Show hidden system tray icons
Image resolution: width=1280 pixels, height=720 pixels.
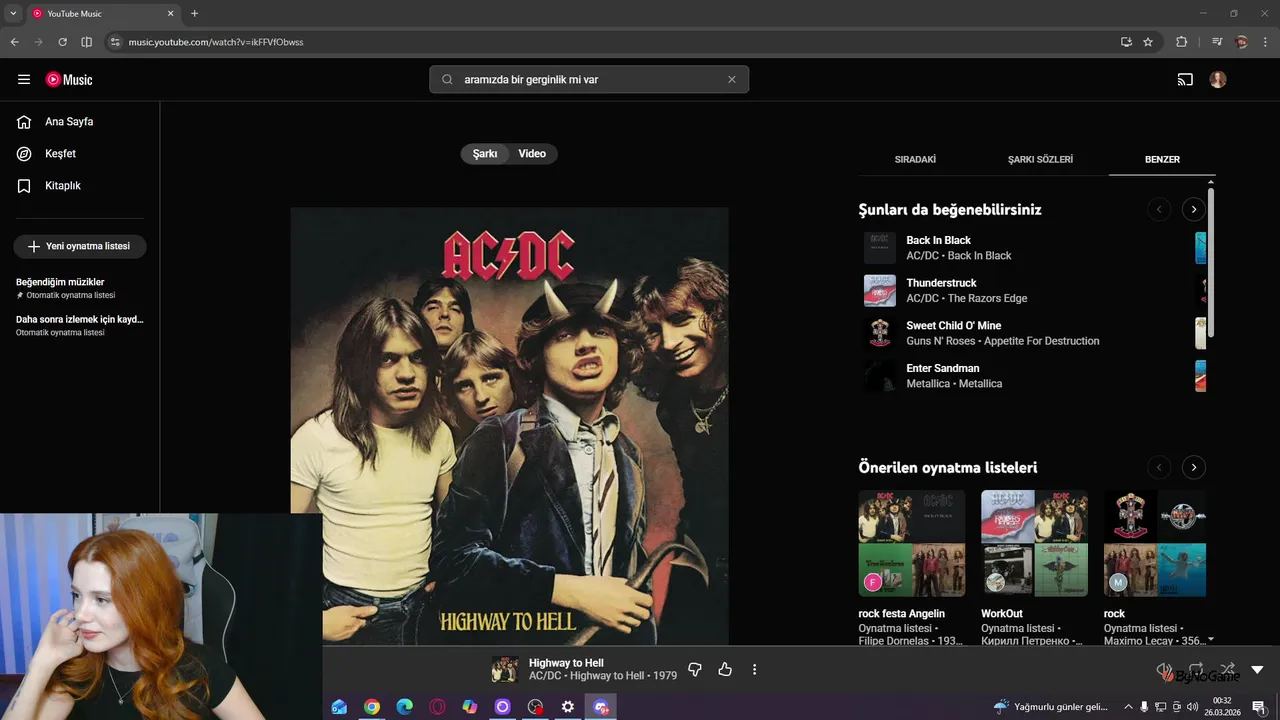(1129, 707)
